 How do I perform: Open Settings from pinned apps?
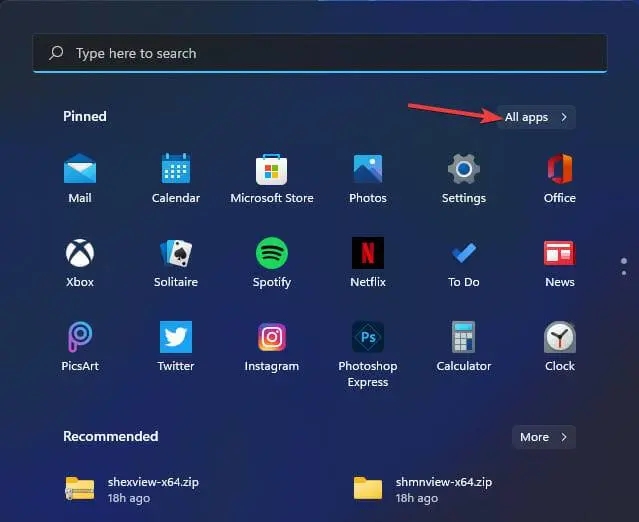coord(464,178)
